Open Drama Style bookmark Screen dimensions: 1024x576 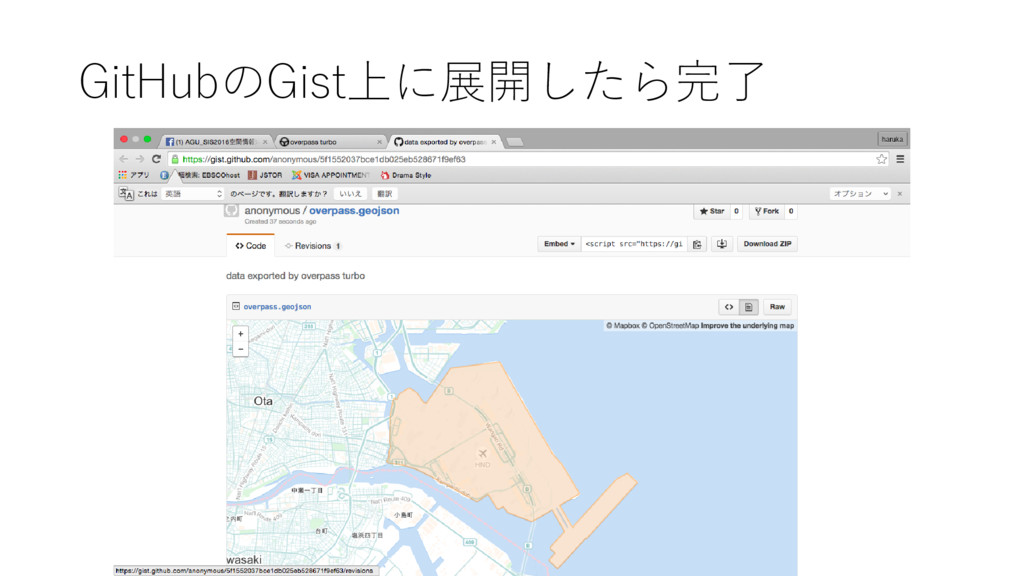tap(406, 175)
